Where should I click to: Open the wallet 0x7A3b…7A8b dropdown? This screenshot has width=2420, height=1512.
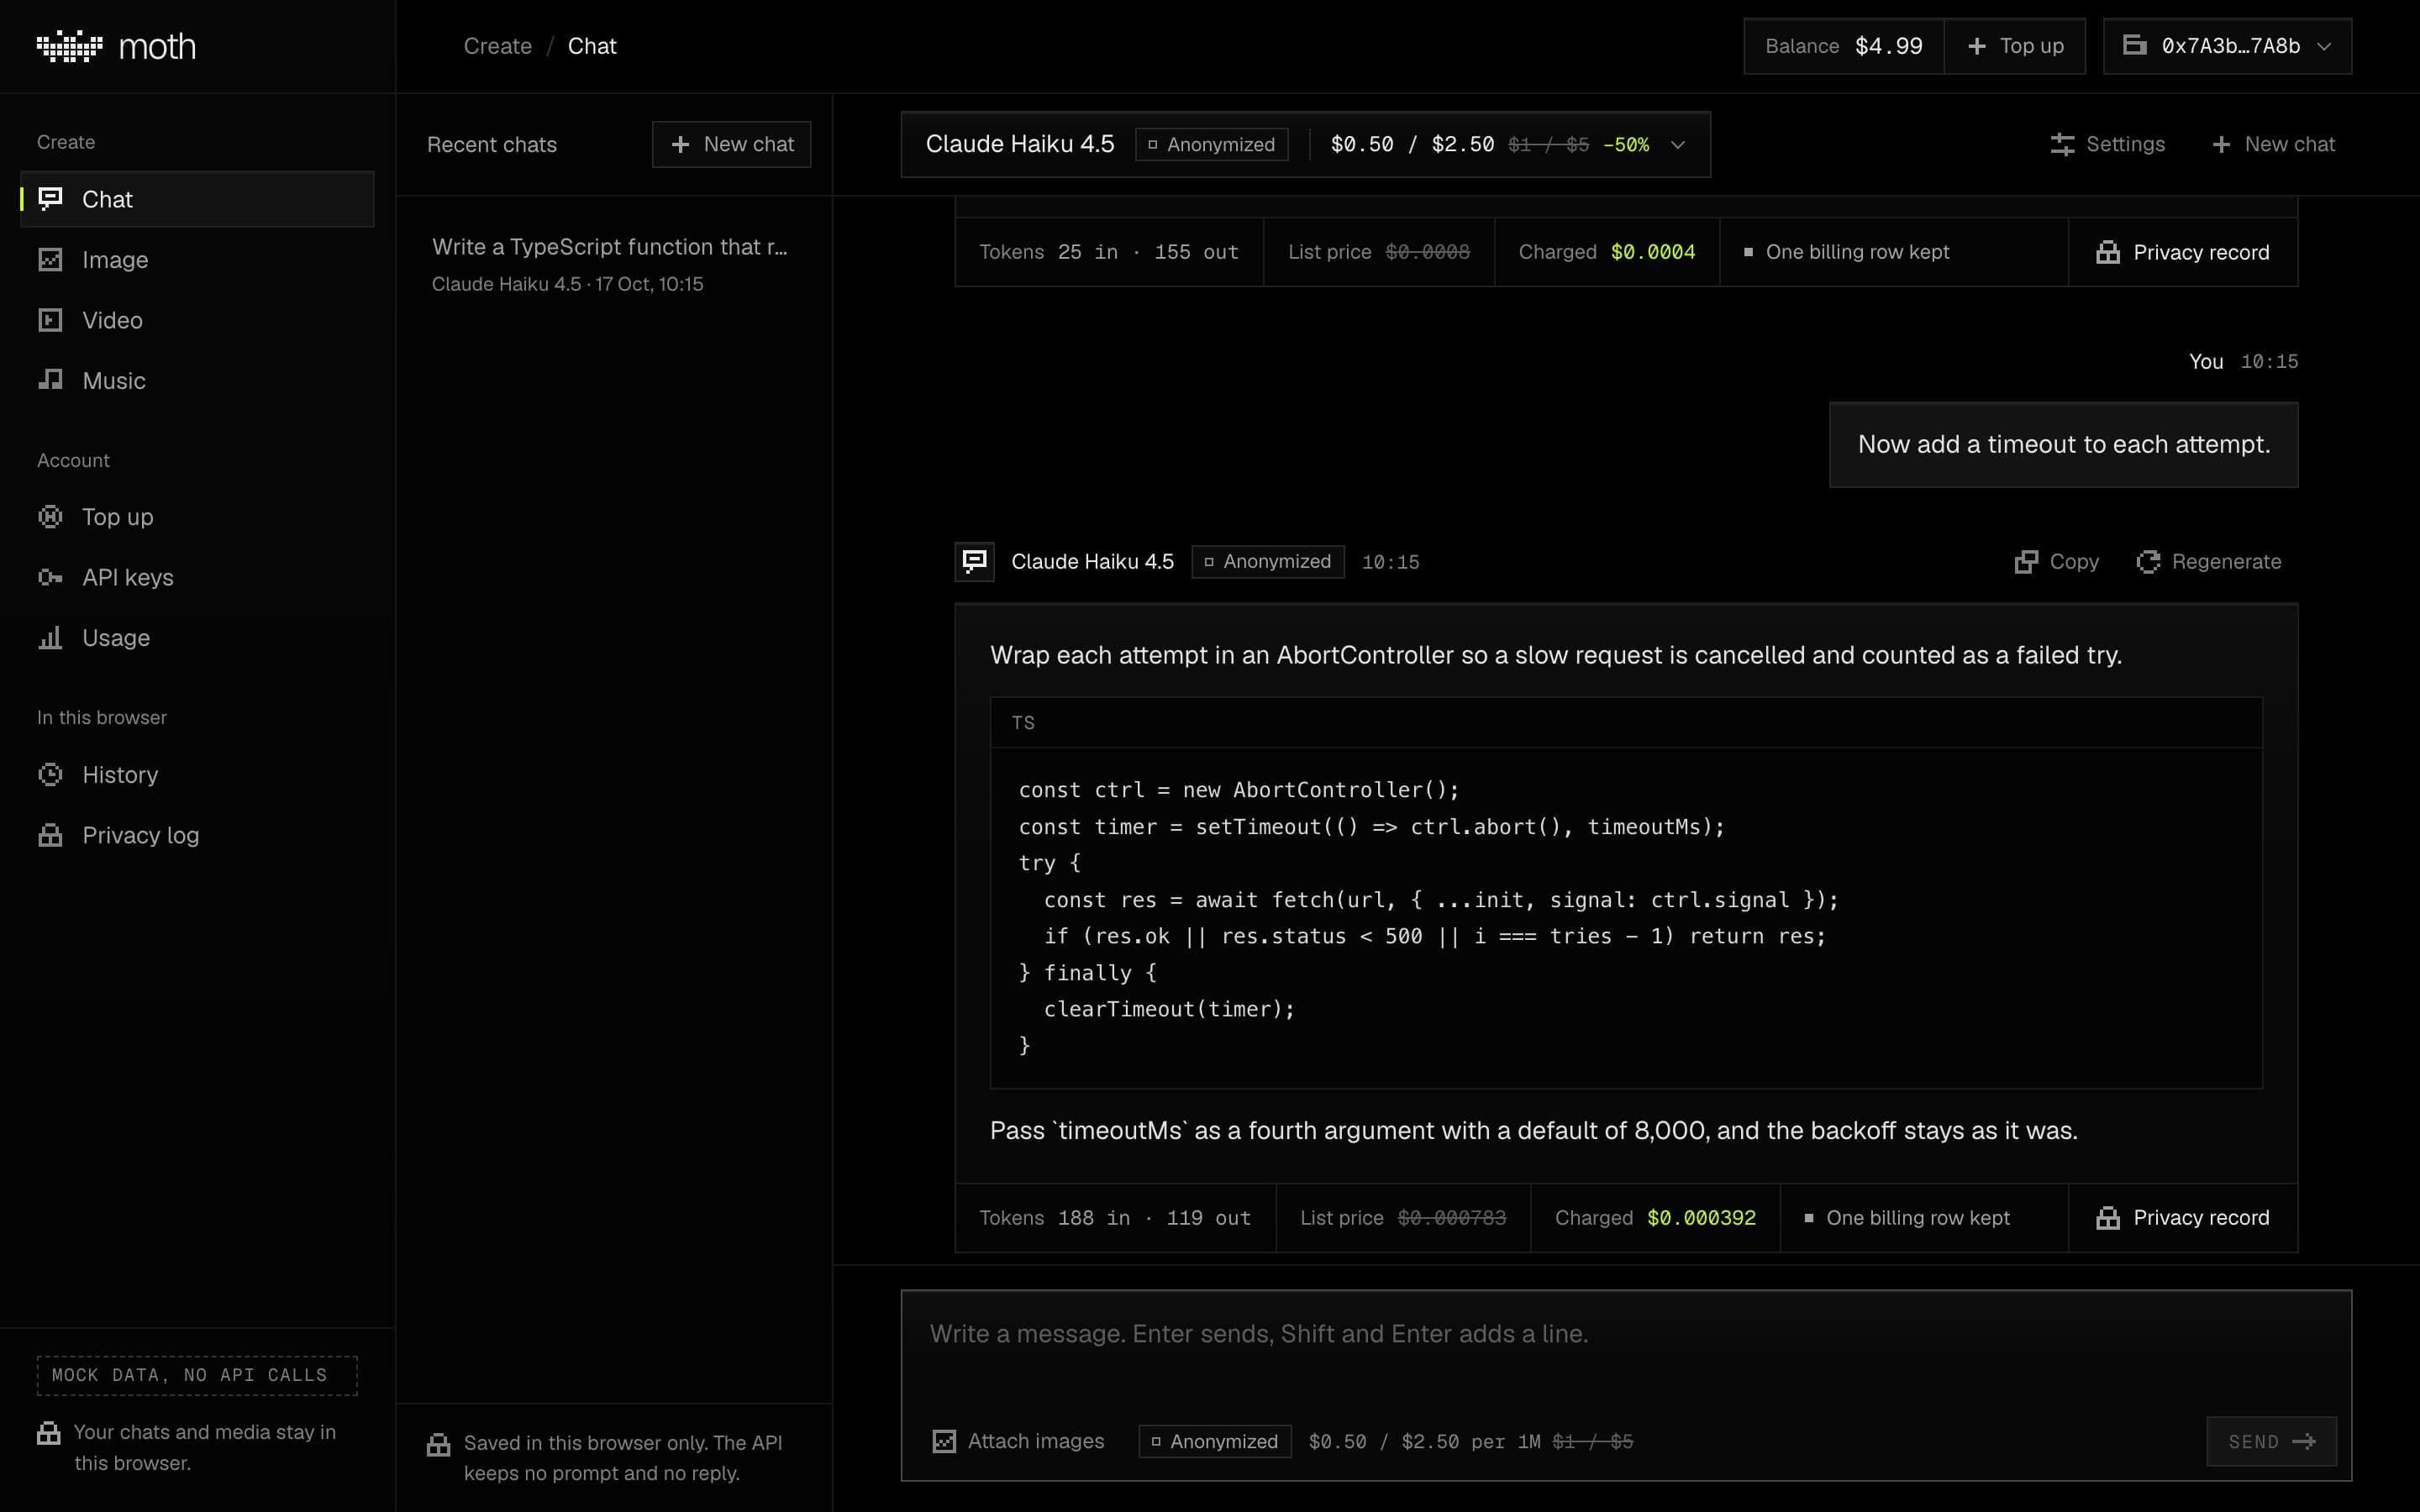click(x=2227, y=46)
